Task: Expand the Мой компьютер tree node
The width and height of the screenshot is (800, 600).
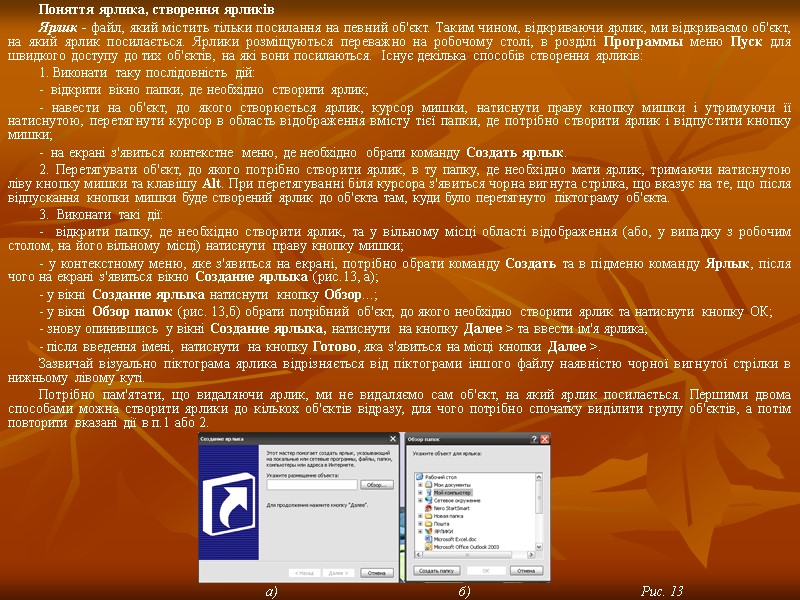Action: click(x=420, y=493)
